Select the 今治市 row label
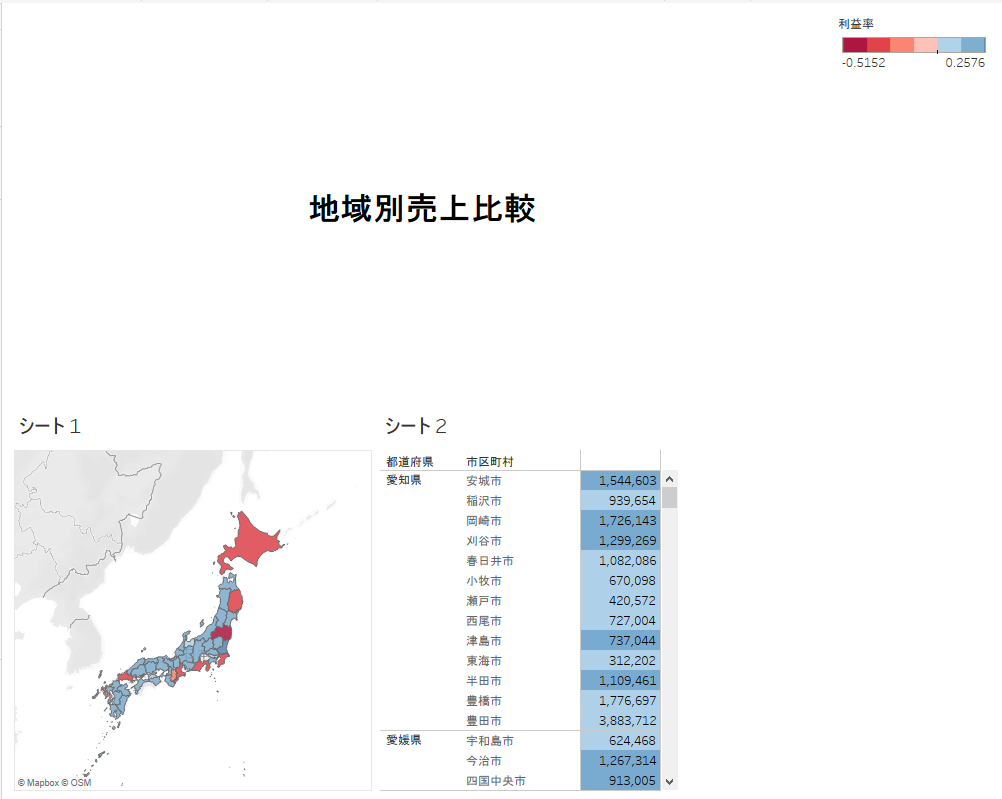This screenshot has width=1002, height=799. point(484,761)
